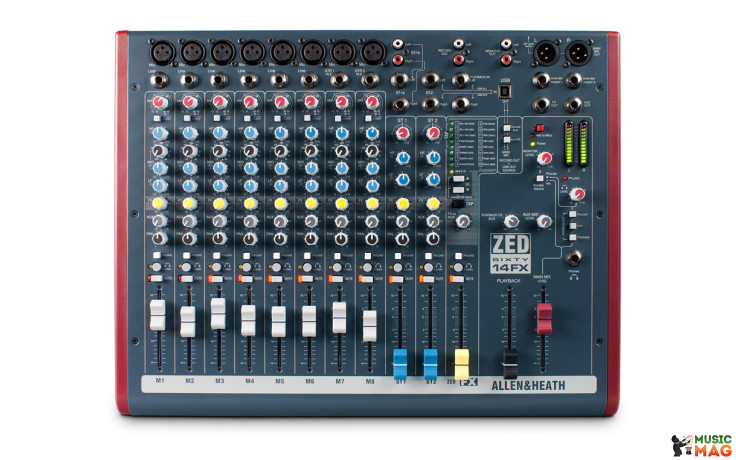Viewport: 736px width, 460px height.
Task: Click the M5 blue MID knob
Action: [280, 168]
